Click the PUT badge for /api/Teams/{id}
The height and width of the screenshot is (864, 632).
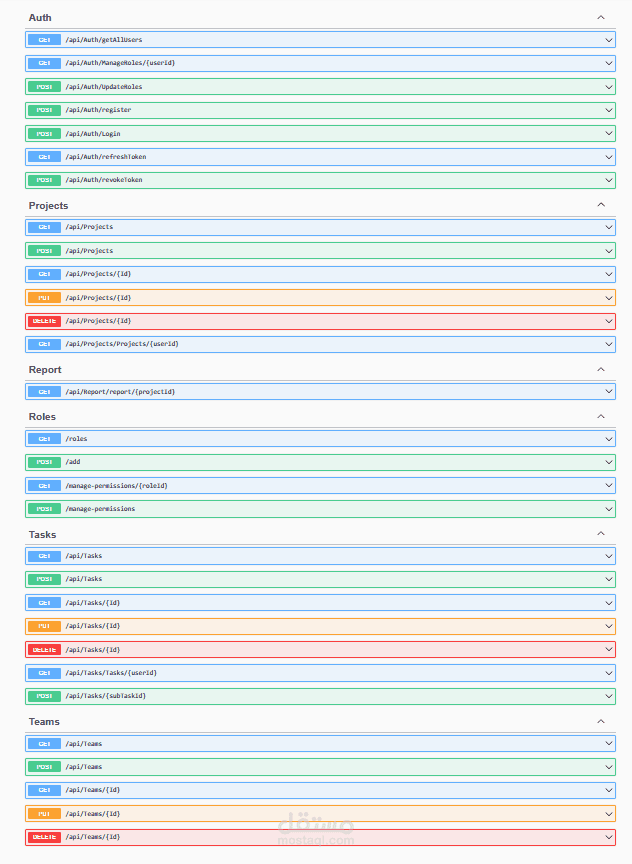pyautogui.click(x=45, y=814)
